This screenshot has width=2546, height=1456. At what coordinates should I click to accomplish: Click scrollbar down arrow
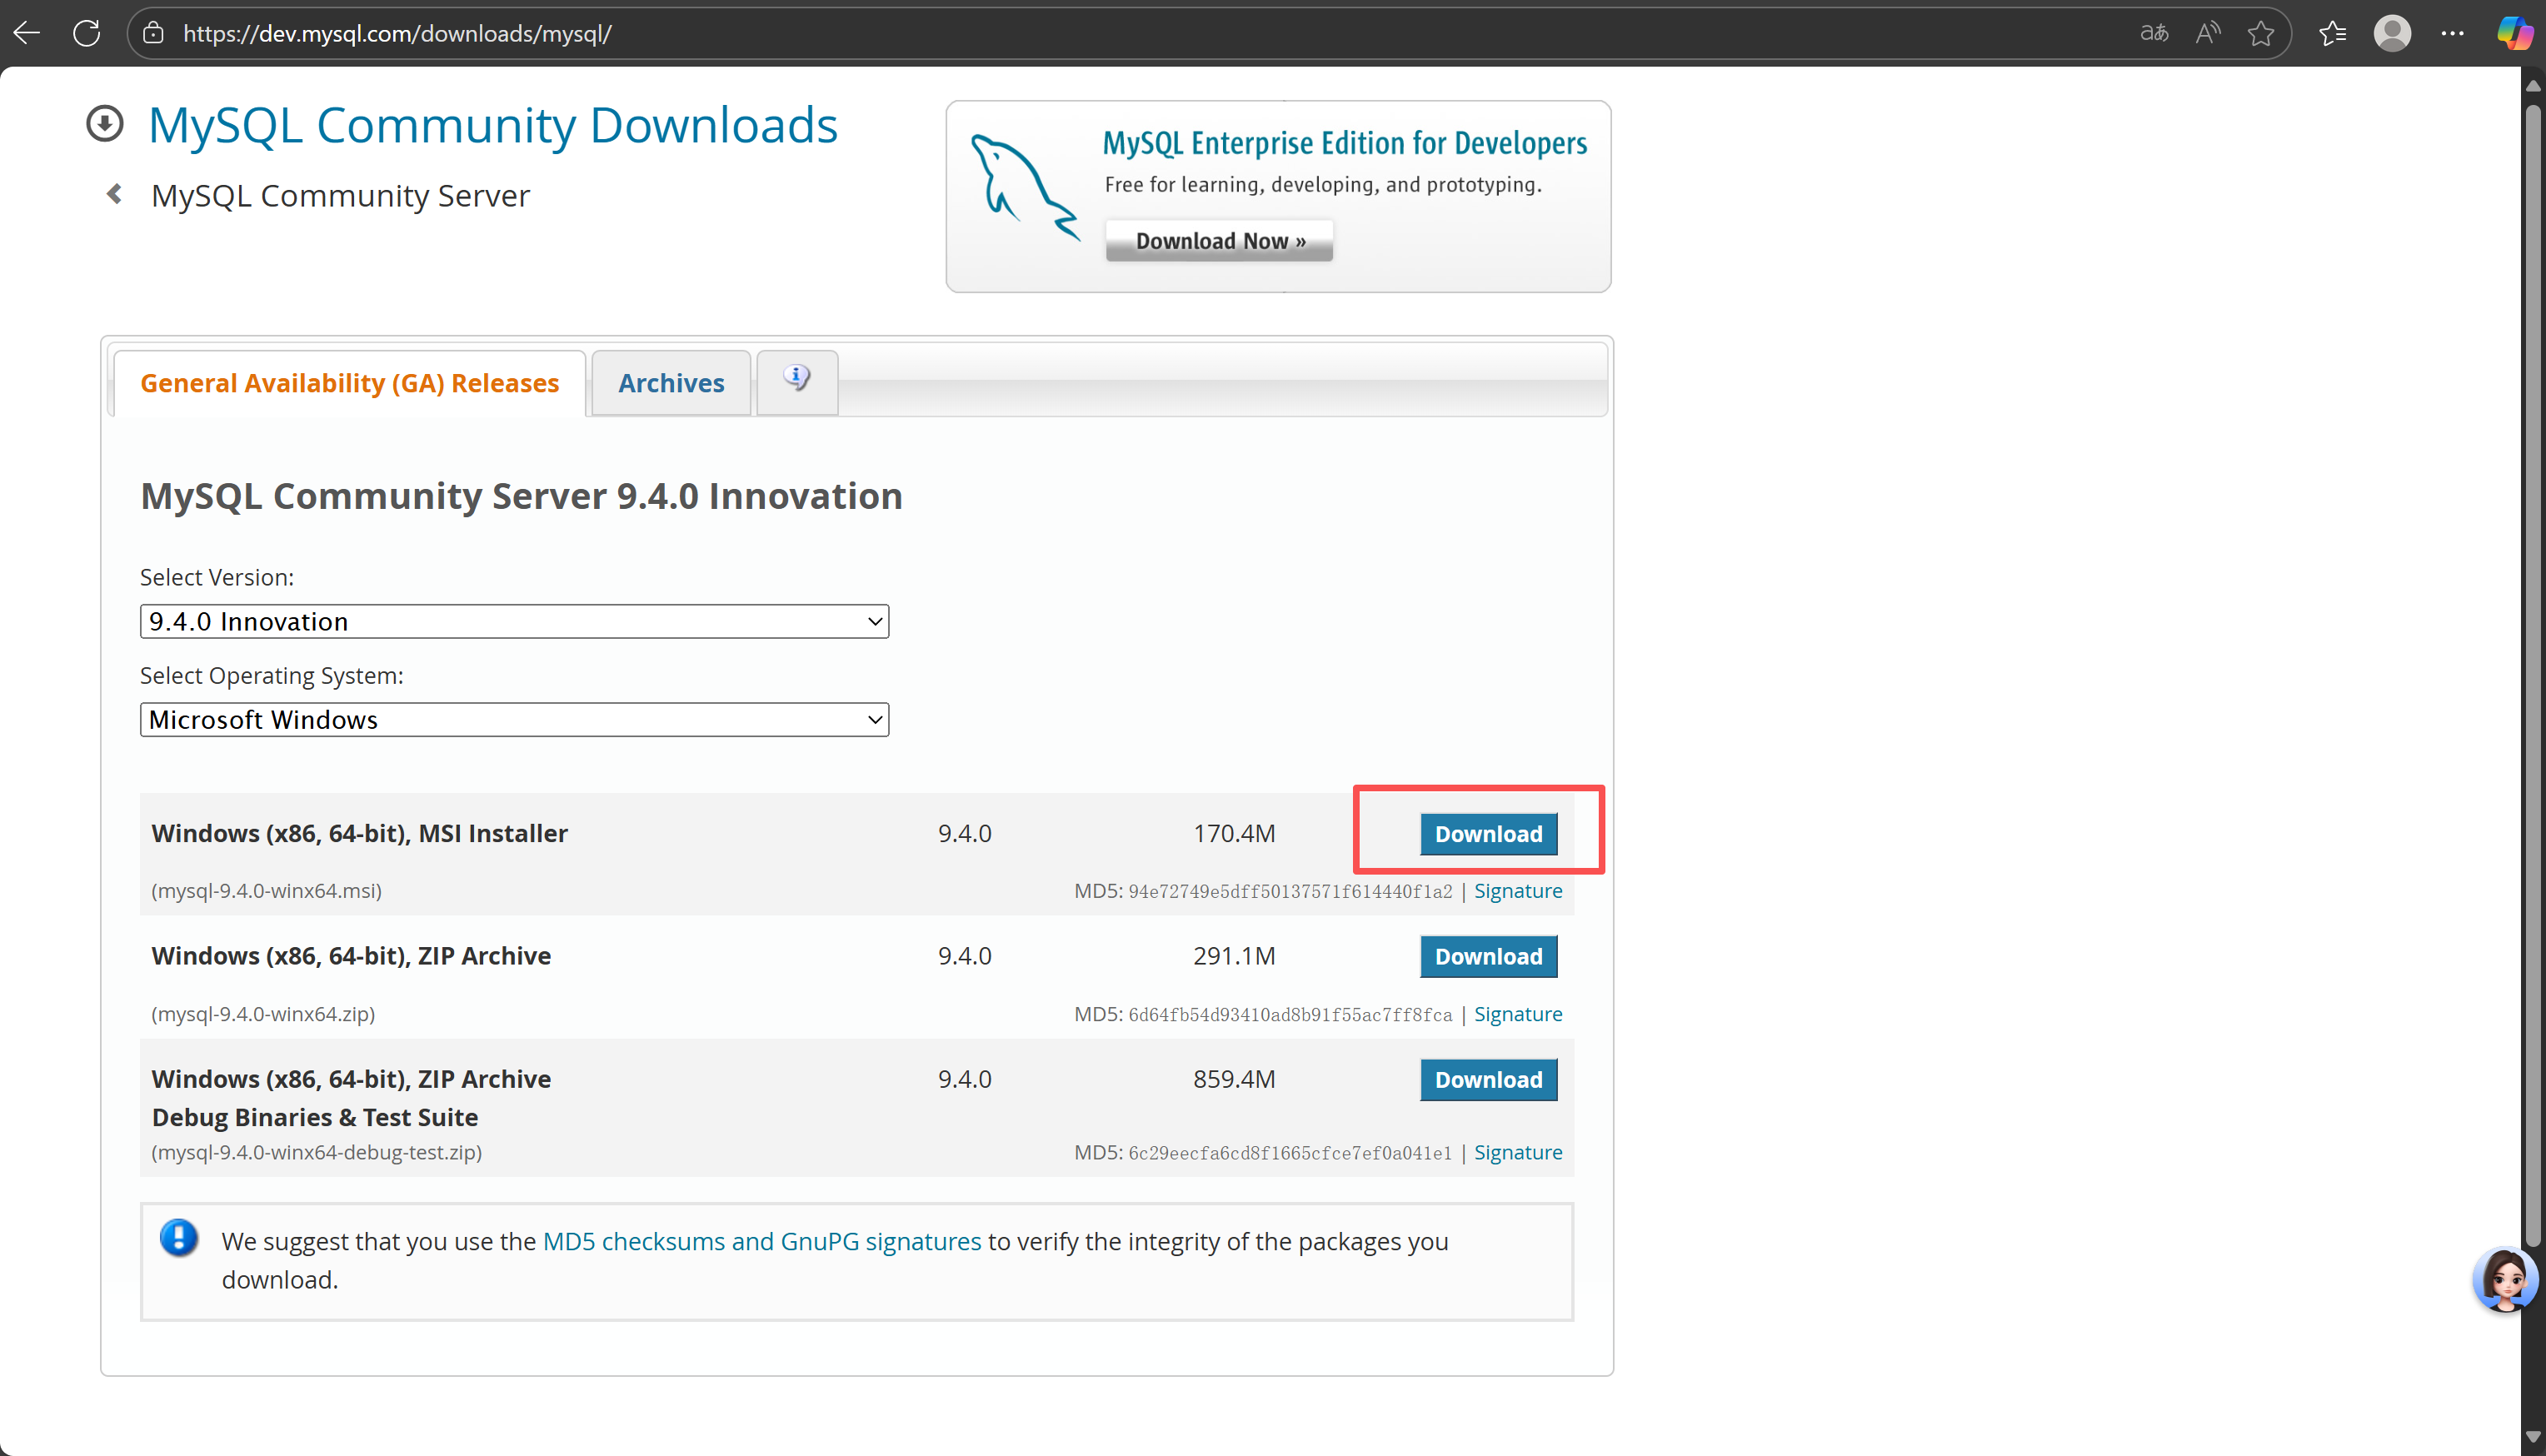[x=2532, y=1437]
